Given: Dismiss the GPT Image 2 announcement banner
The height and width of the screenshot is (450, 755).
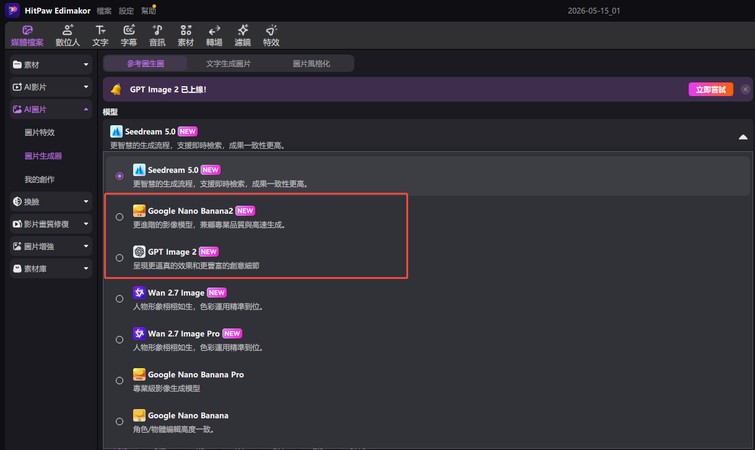Looking at the screenshot, I should 745,90.
